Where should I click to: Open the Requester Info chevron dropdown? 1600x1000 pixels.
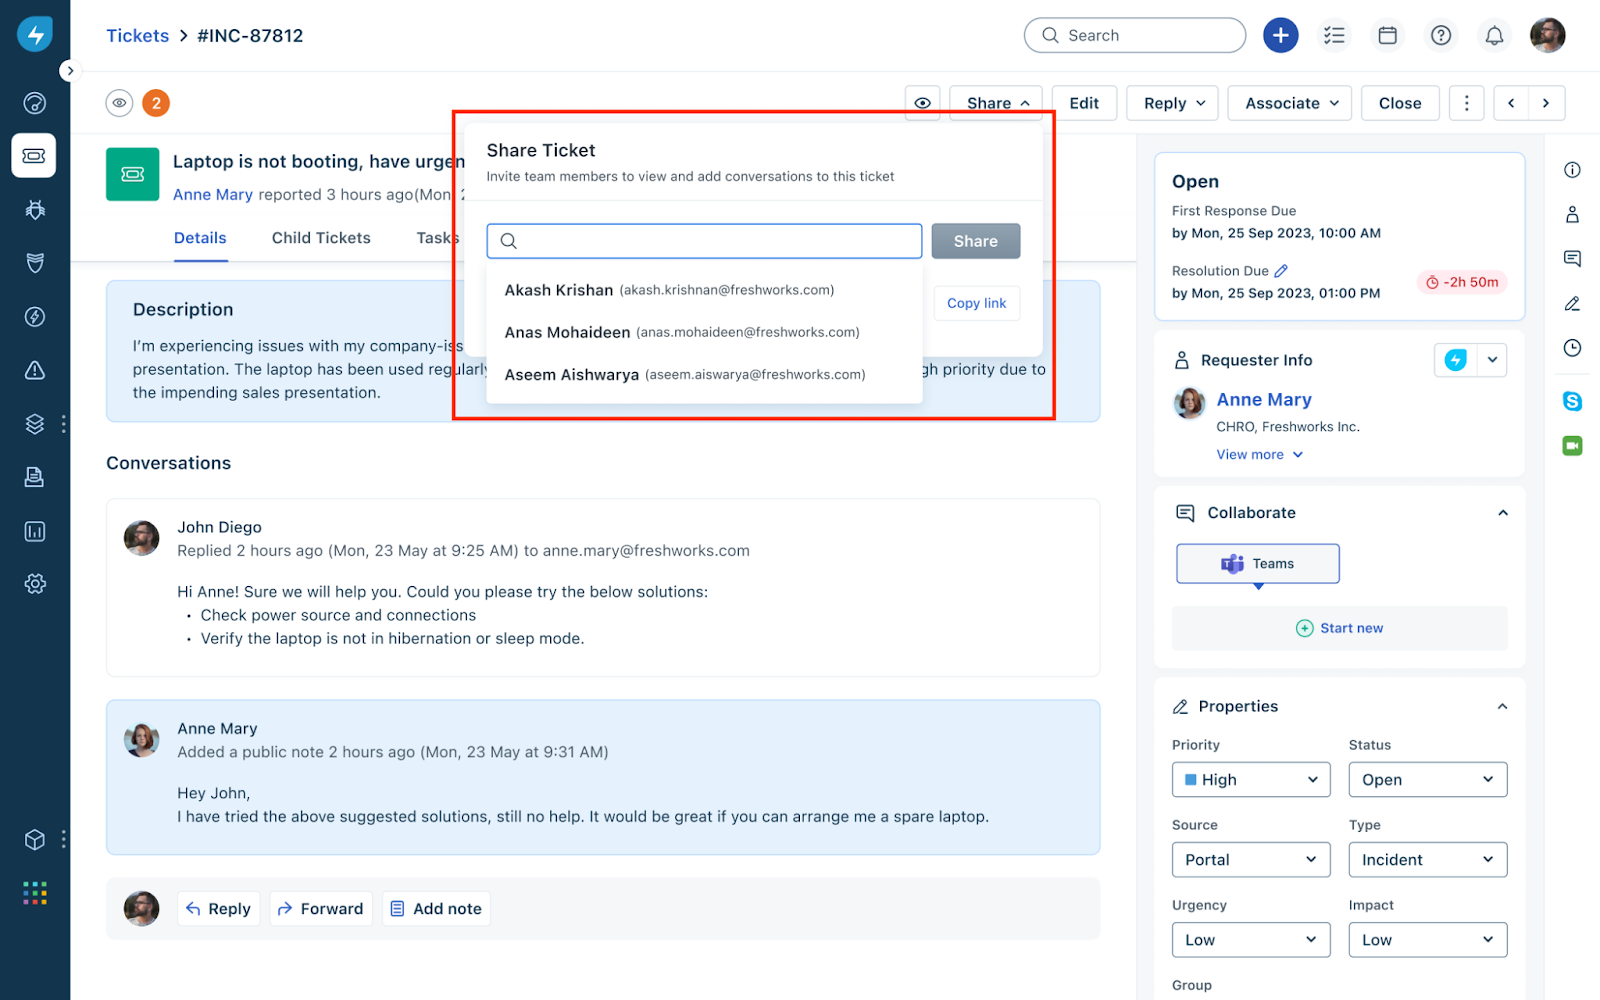(x=1492, y=360)
